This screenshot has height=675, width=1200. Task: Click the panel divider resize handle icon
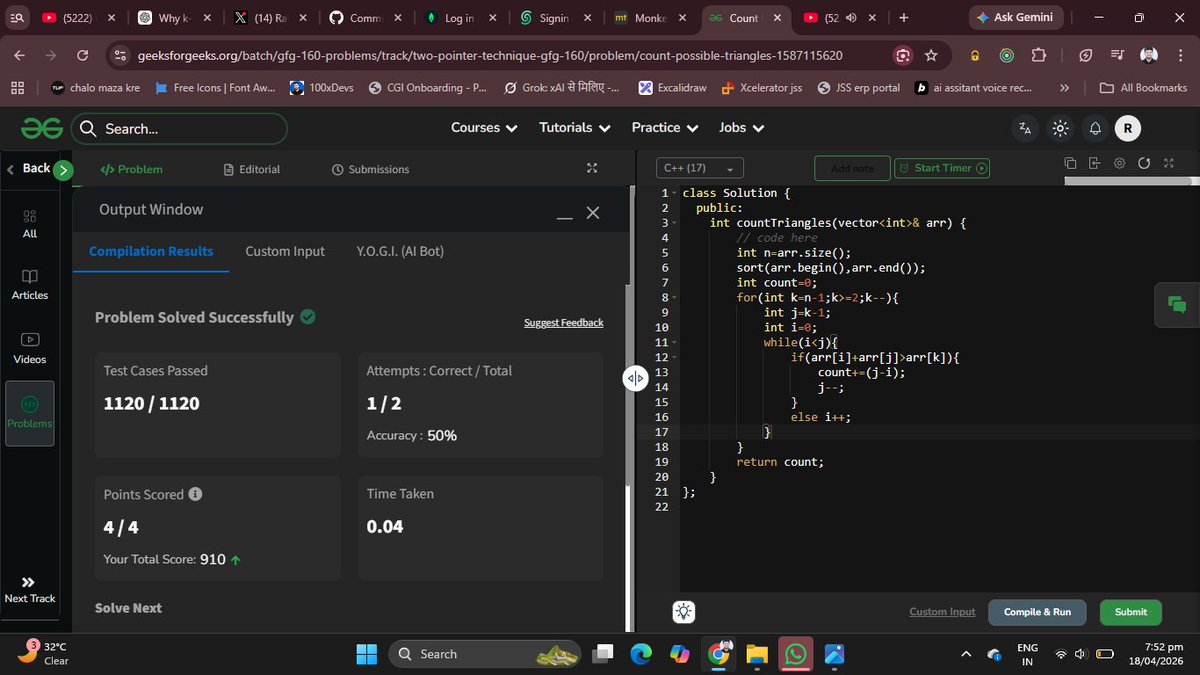[635, 378]
